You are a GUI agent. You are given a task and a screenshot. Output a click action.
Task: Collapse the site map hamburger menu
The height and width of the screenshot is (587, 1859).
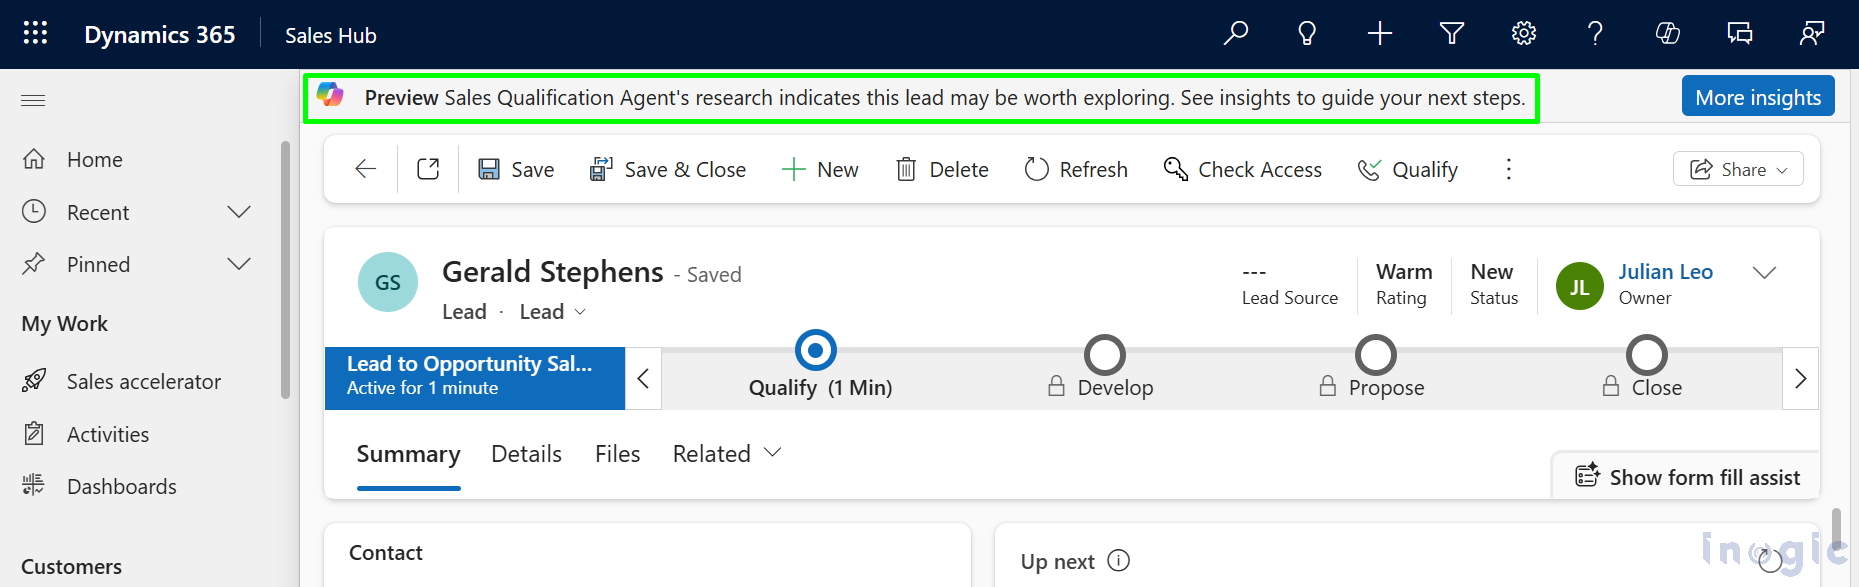(x=33, y=100)
